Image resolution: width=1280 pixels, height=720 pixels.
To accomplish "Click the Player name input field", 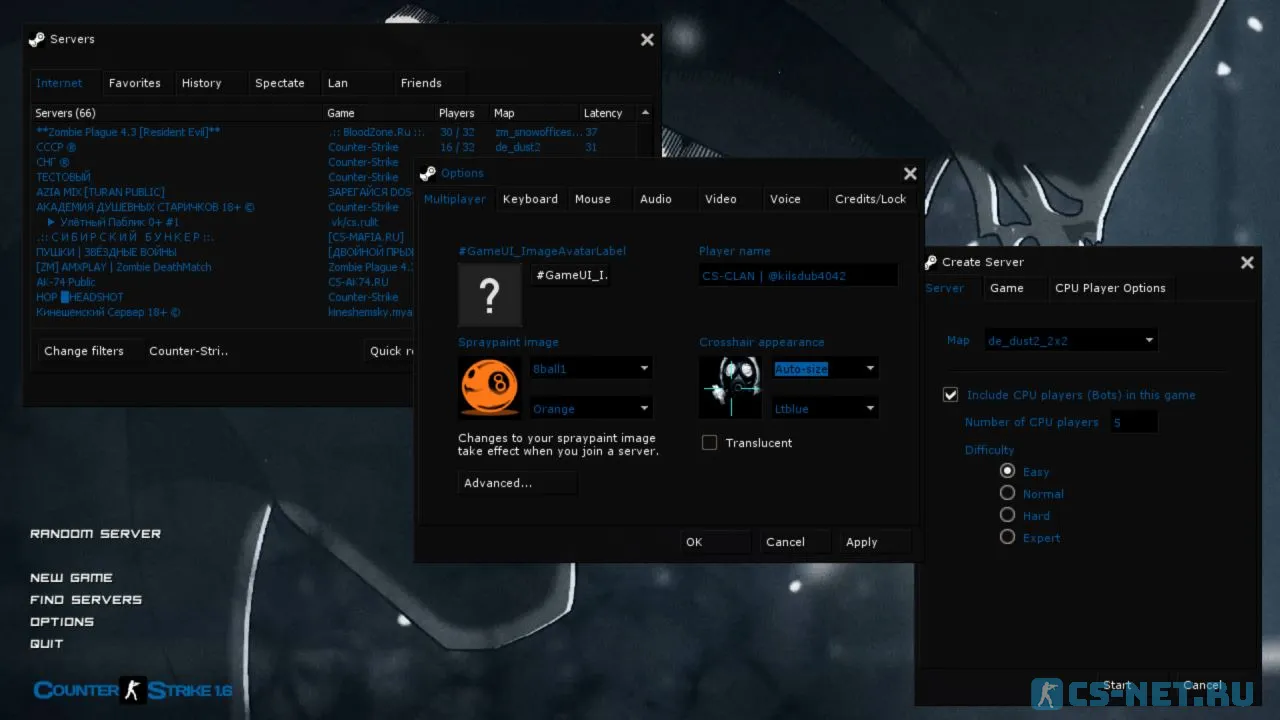I will pyautogui.click(x=797, y=276).
